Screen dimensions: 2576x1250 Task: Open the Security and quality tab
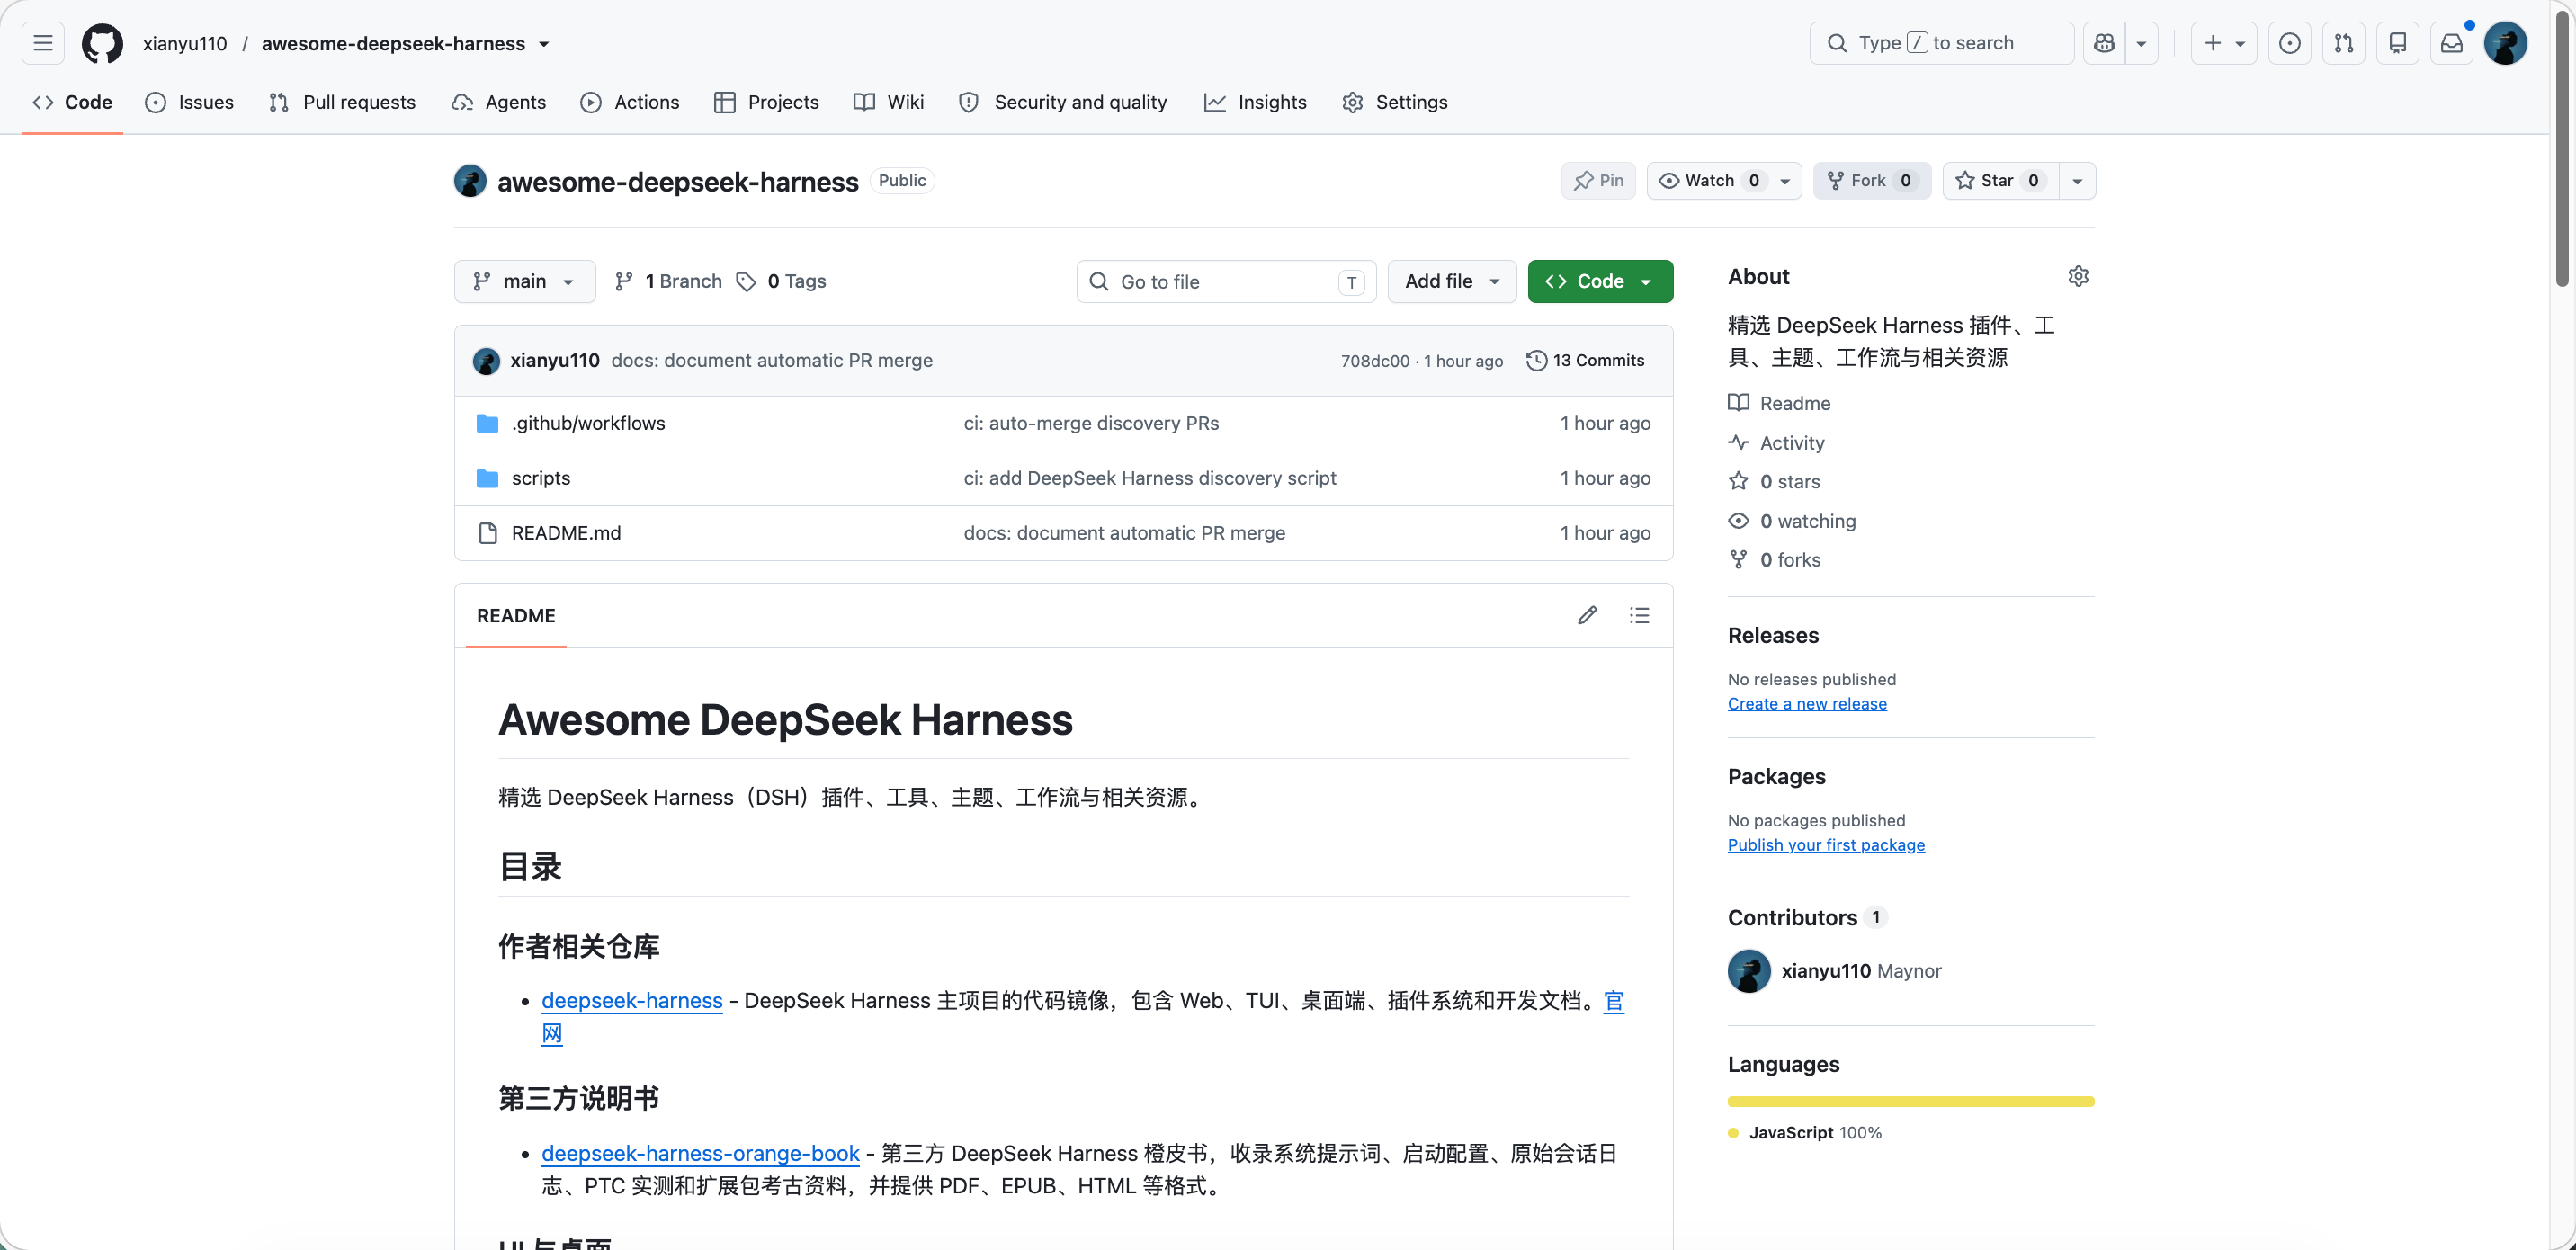tap(1063, 102)
